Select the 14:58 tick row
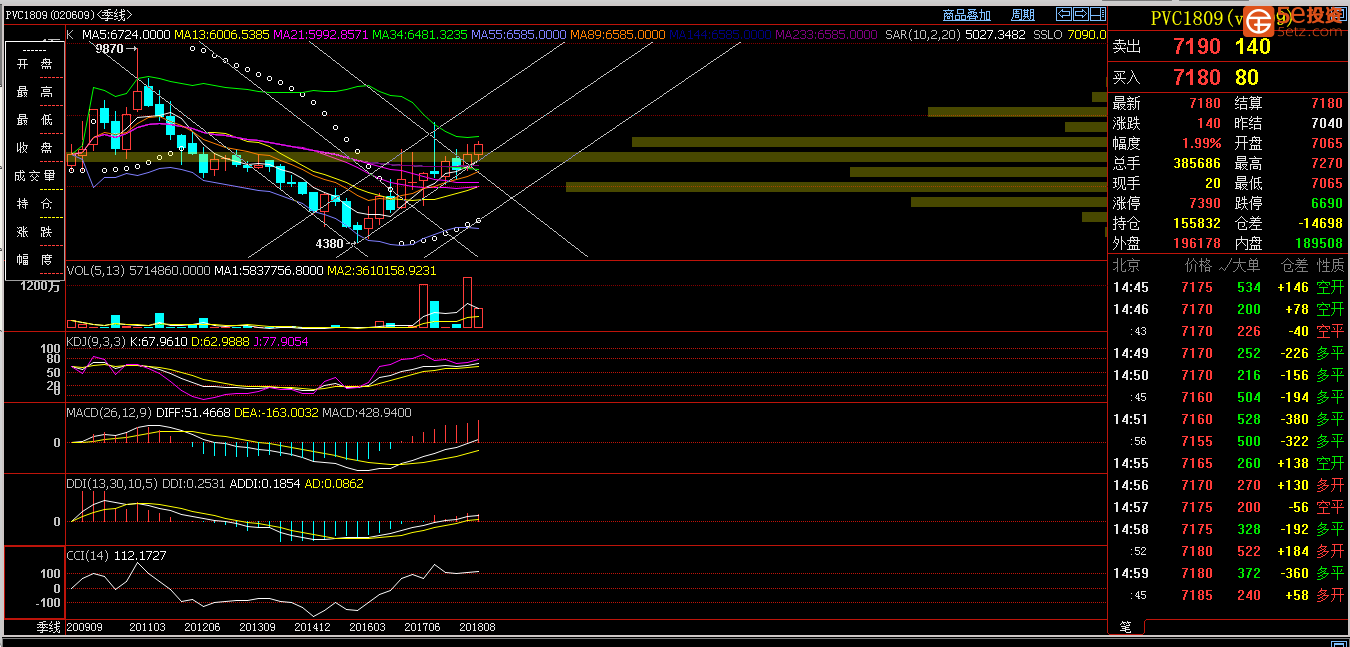Viewport: 1350px width, 647px height. click(x=1229, y=529)
